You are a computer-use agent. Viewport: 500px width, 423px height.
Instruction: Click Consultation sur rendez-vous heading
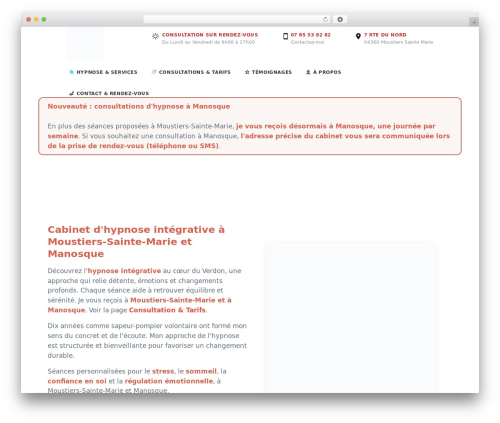click(x=210, y=35)
